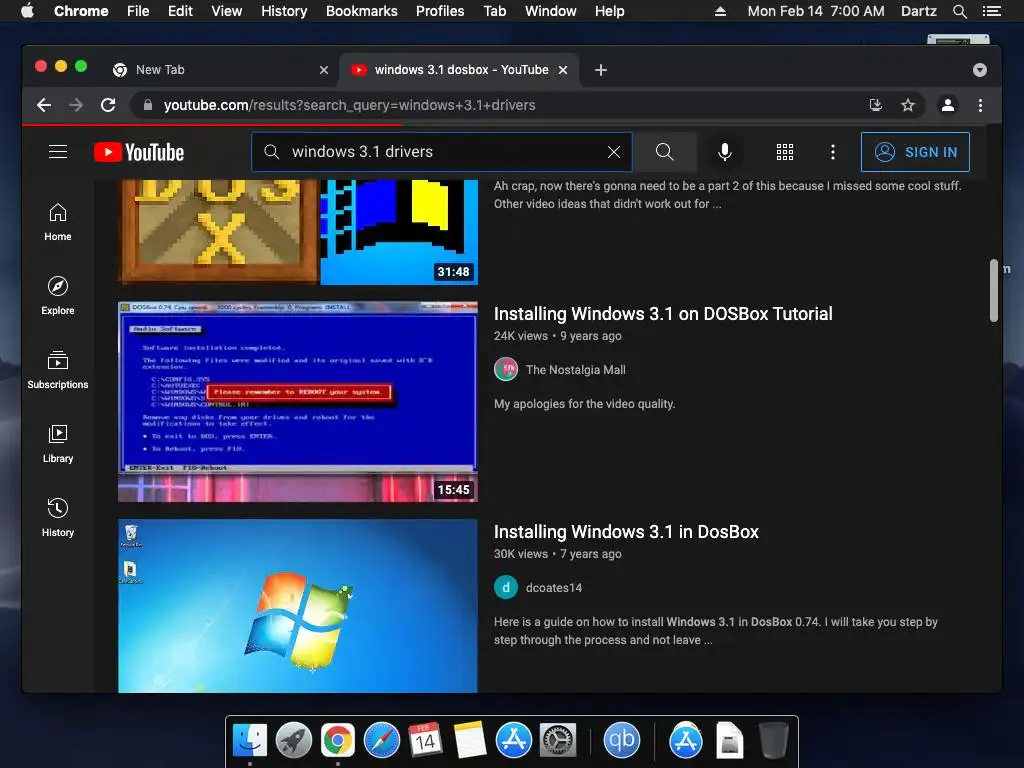Click the browser forward arrow
Viewport: 1024px width, 768px height.
76,105
